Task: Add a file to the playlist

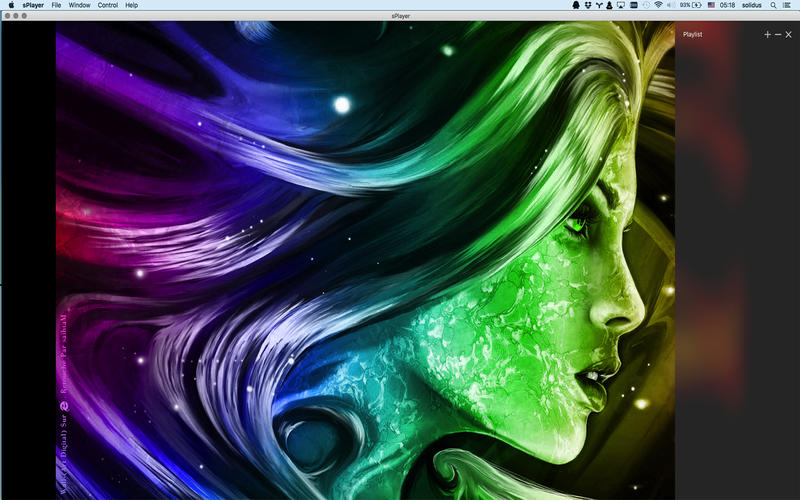Action: [767, 35]
